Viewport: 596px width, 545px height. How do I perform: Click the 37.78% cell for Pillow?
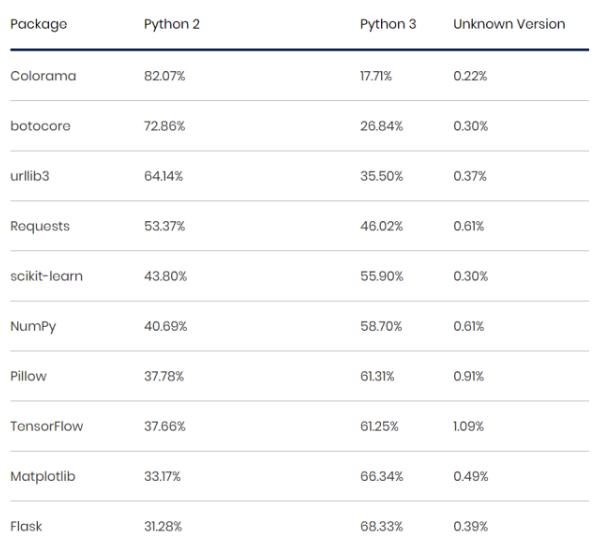[x=164, y=376]
